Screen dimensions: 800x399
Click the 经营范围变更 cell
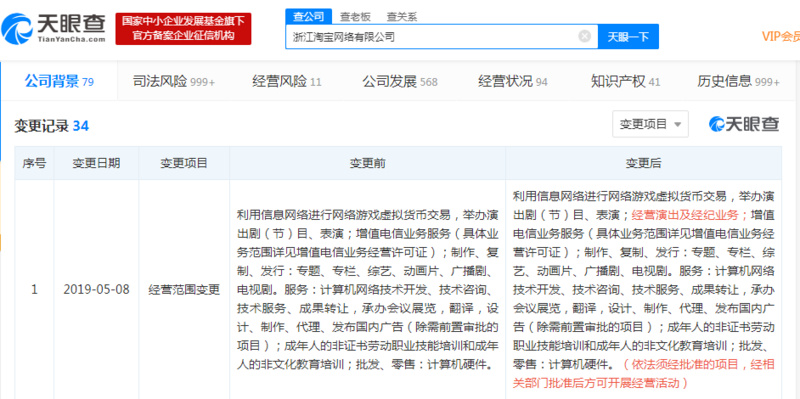[184, 290]
